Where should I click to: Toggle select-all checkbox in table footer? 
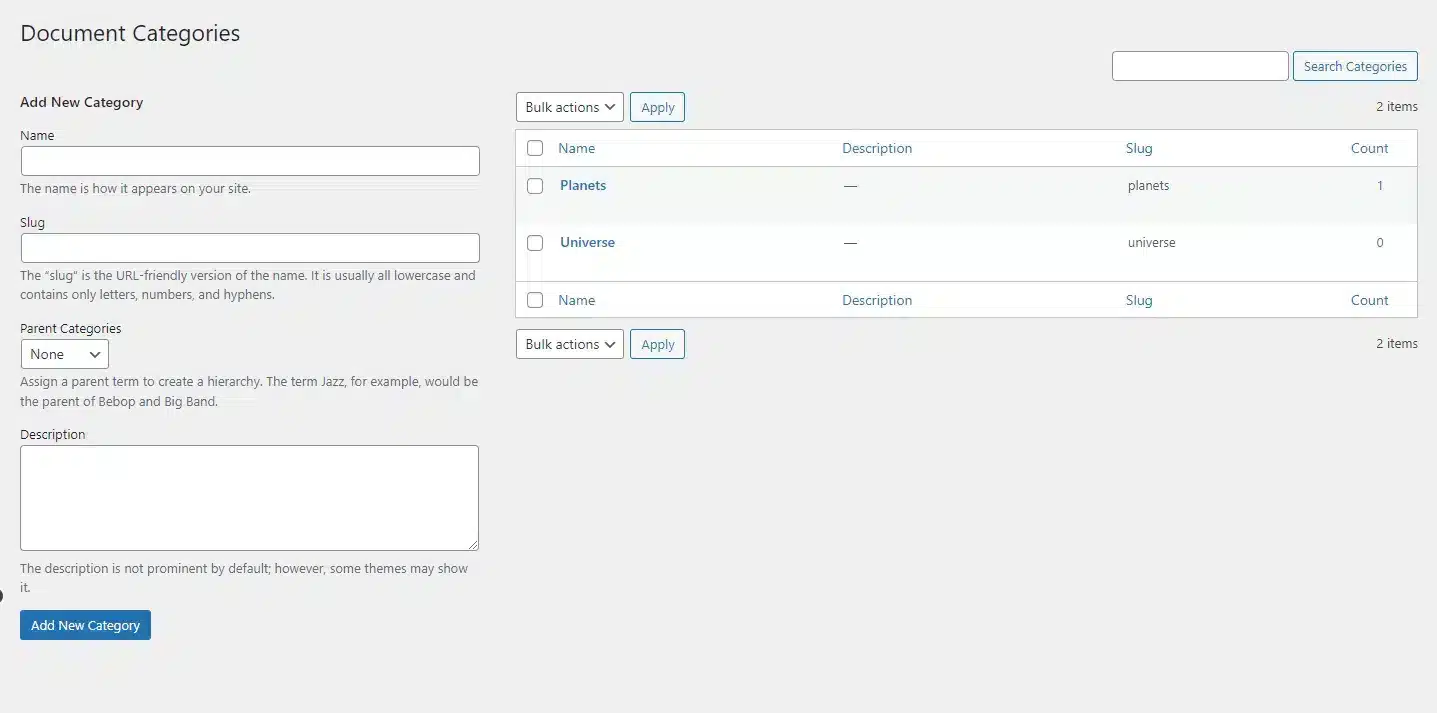click(535, 300)
